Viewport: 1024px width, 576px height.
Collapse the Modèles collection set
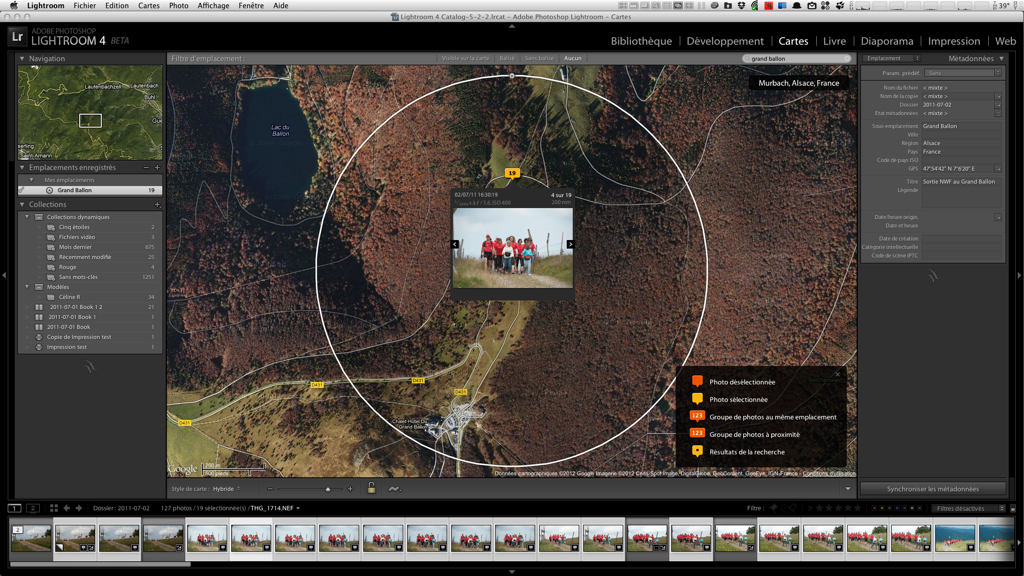coord(27,287)
